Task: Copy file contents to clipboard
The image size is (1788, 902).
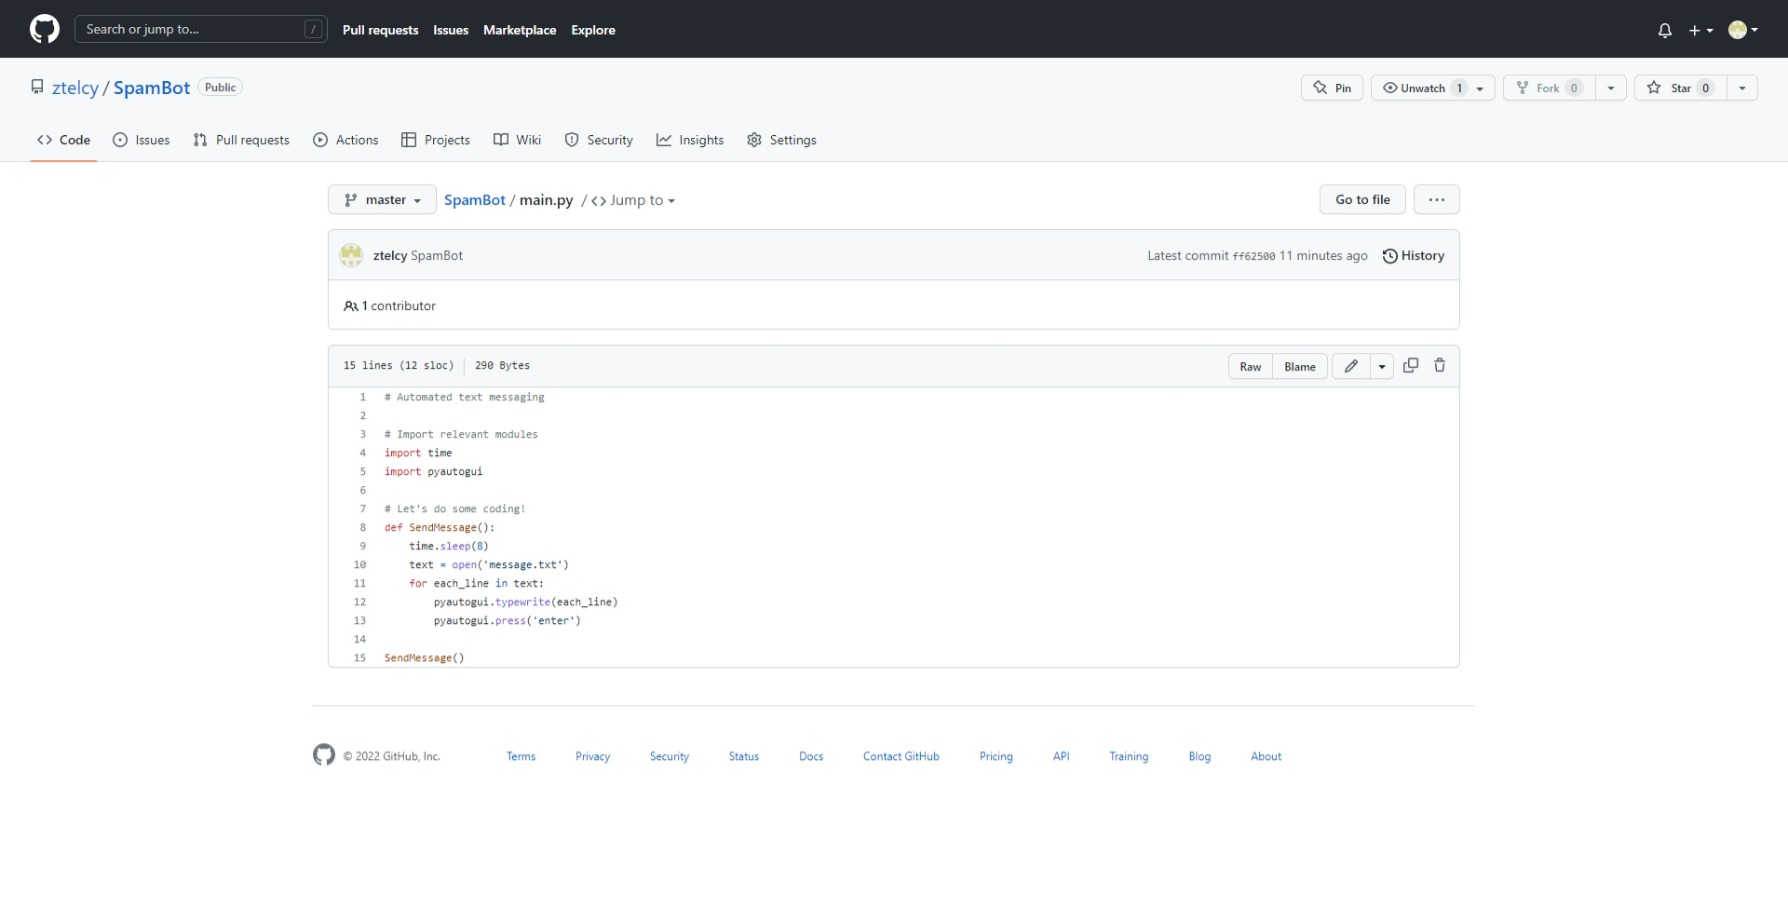Action: tap(1411, 365)
